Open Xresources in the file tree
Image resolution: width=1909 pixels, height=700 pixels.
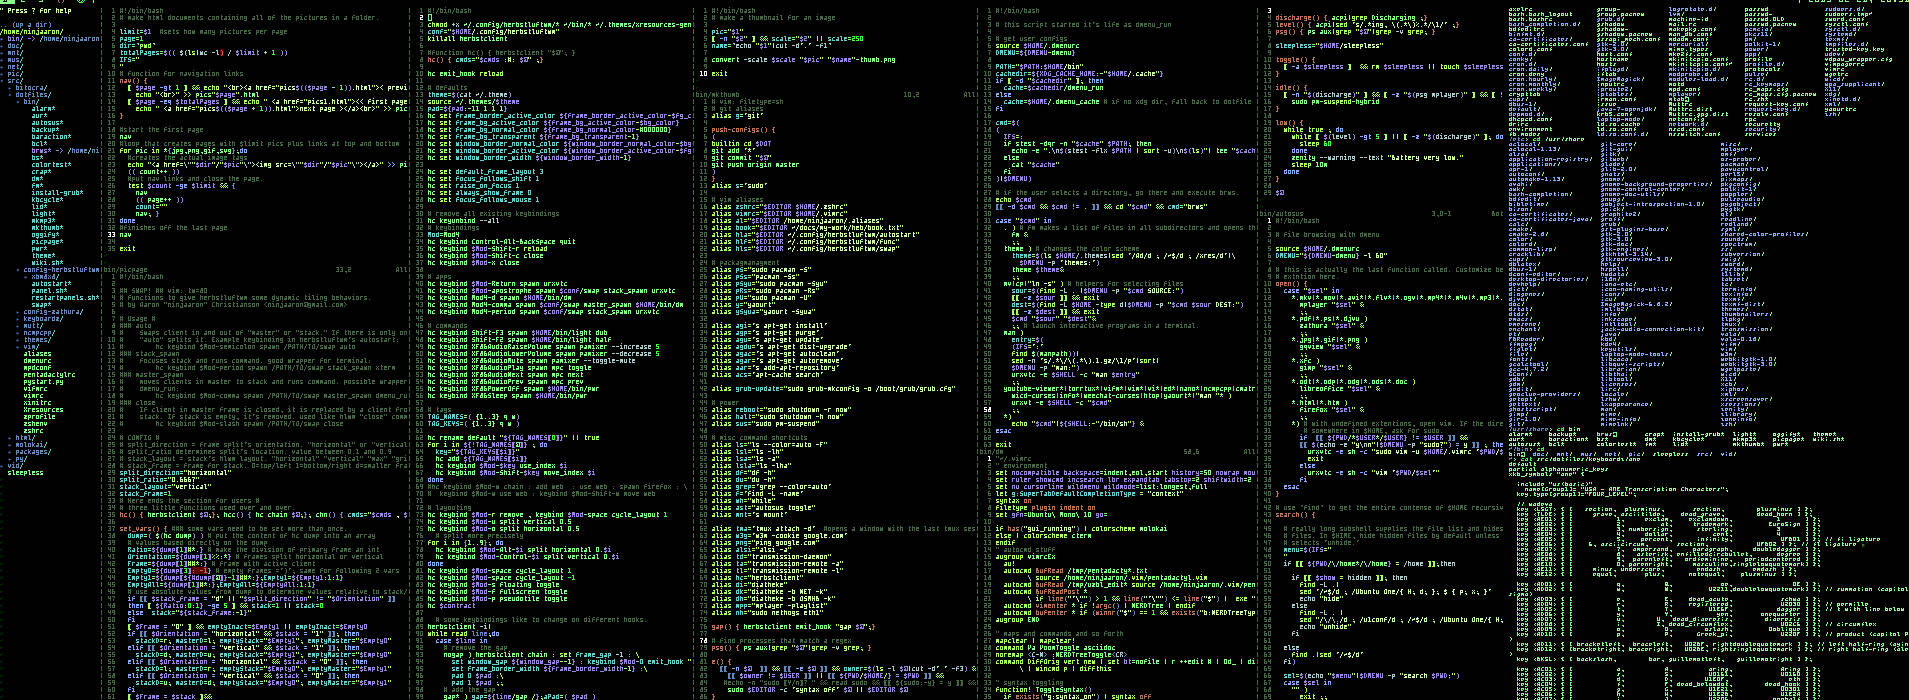[x=44, y=409]
